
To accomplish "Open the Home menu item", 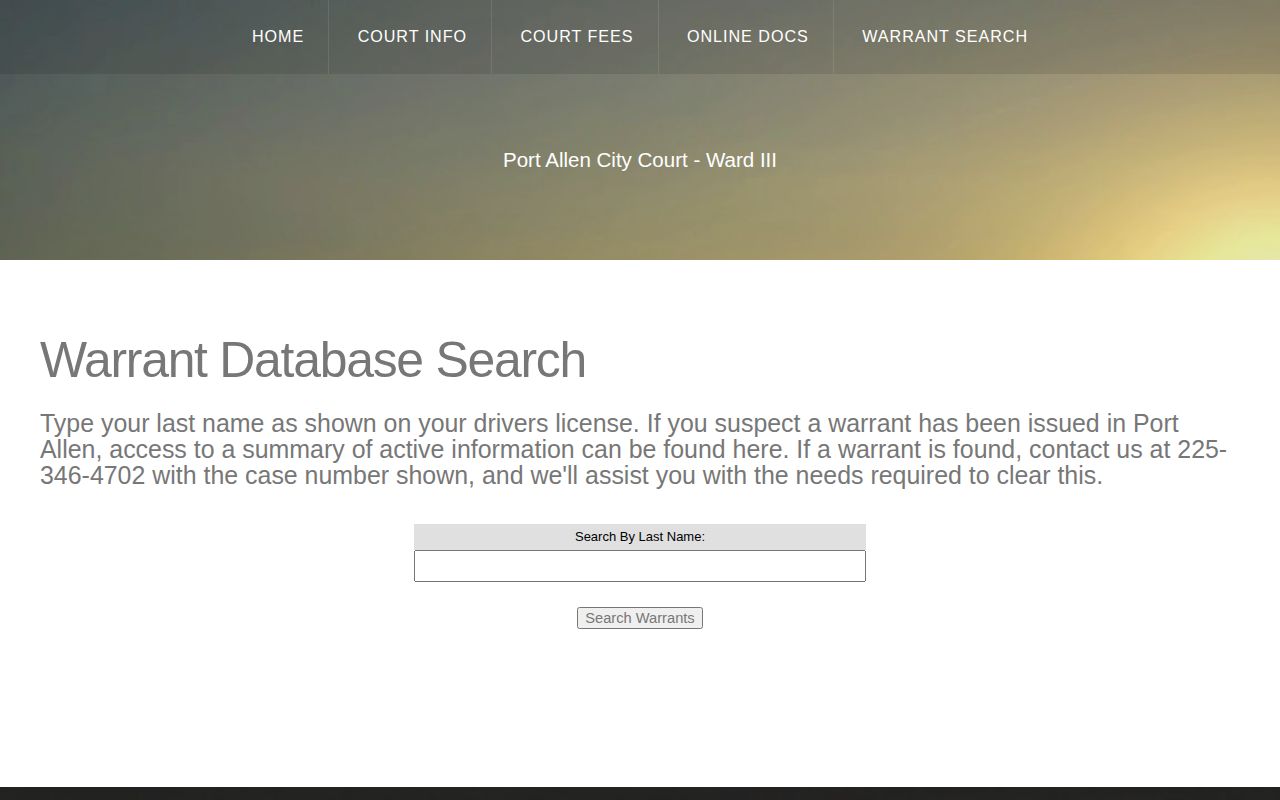I will pyautogui.click(x=277, y=37).
